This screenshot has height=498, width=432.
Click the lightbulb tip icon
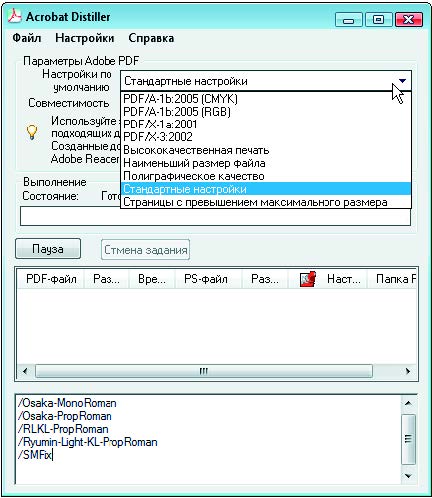(32, 133)
